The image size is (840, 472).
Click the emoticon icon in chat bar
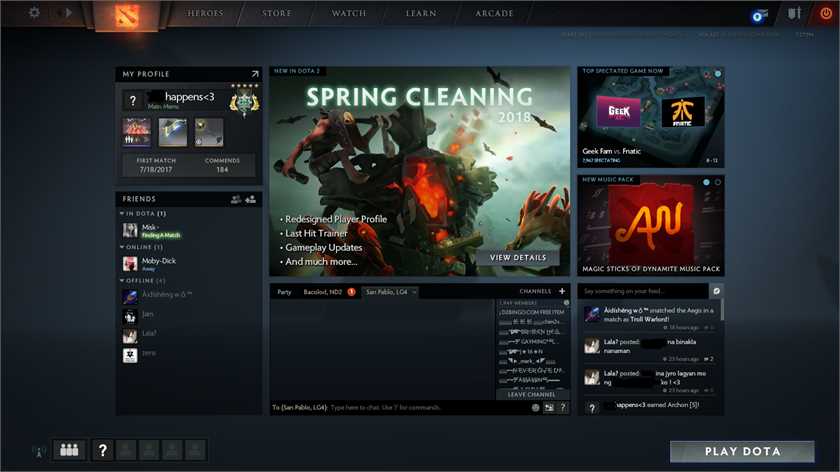click(536, 408)
